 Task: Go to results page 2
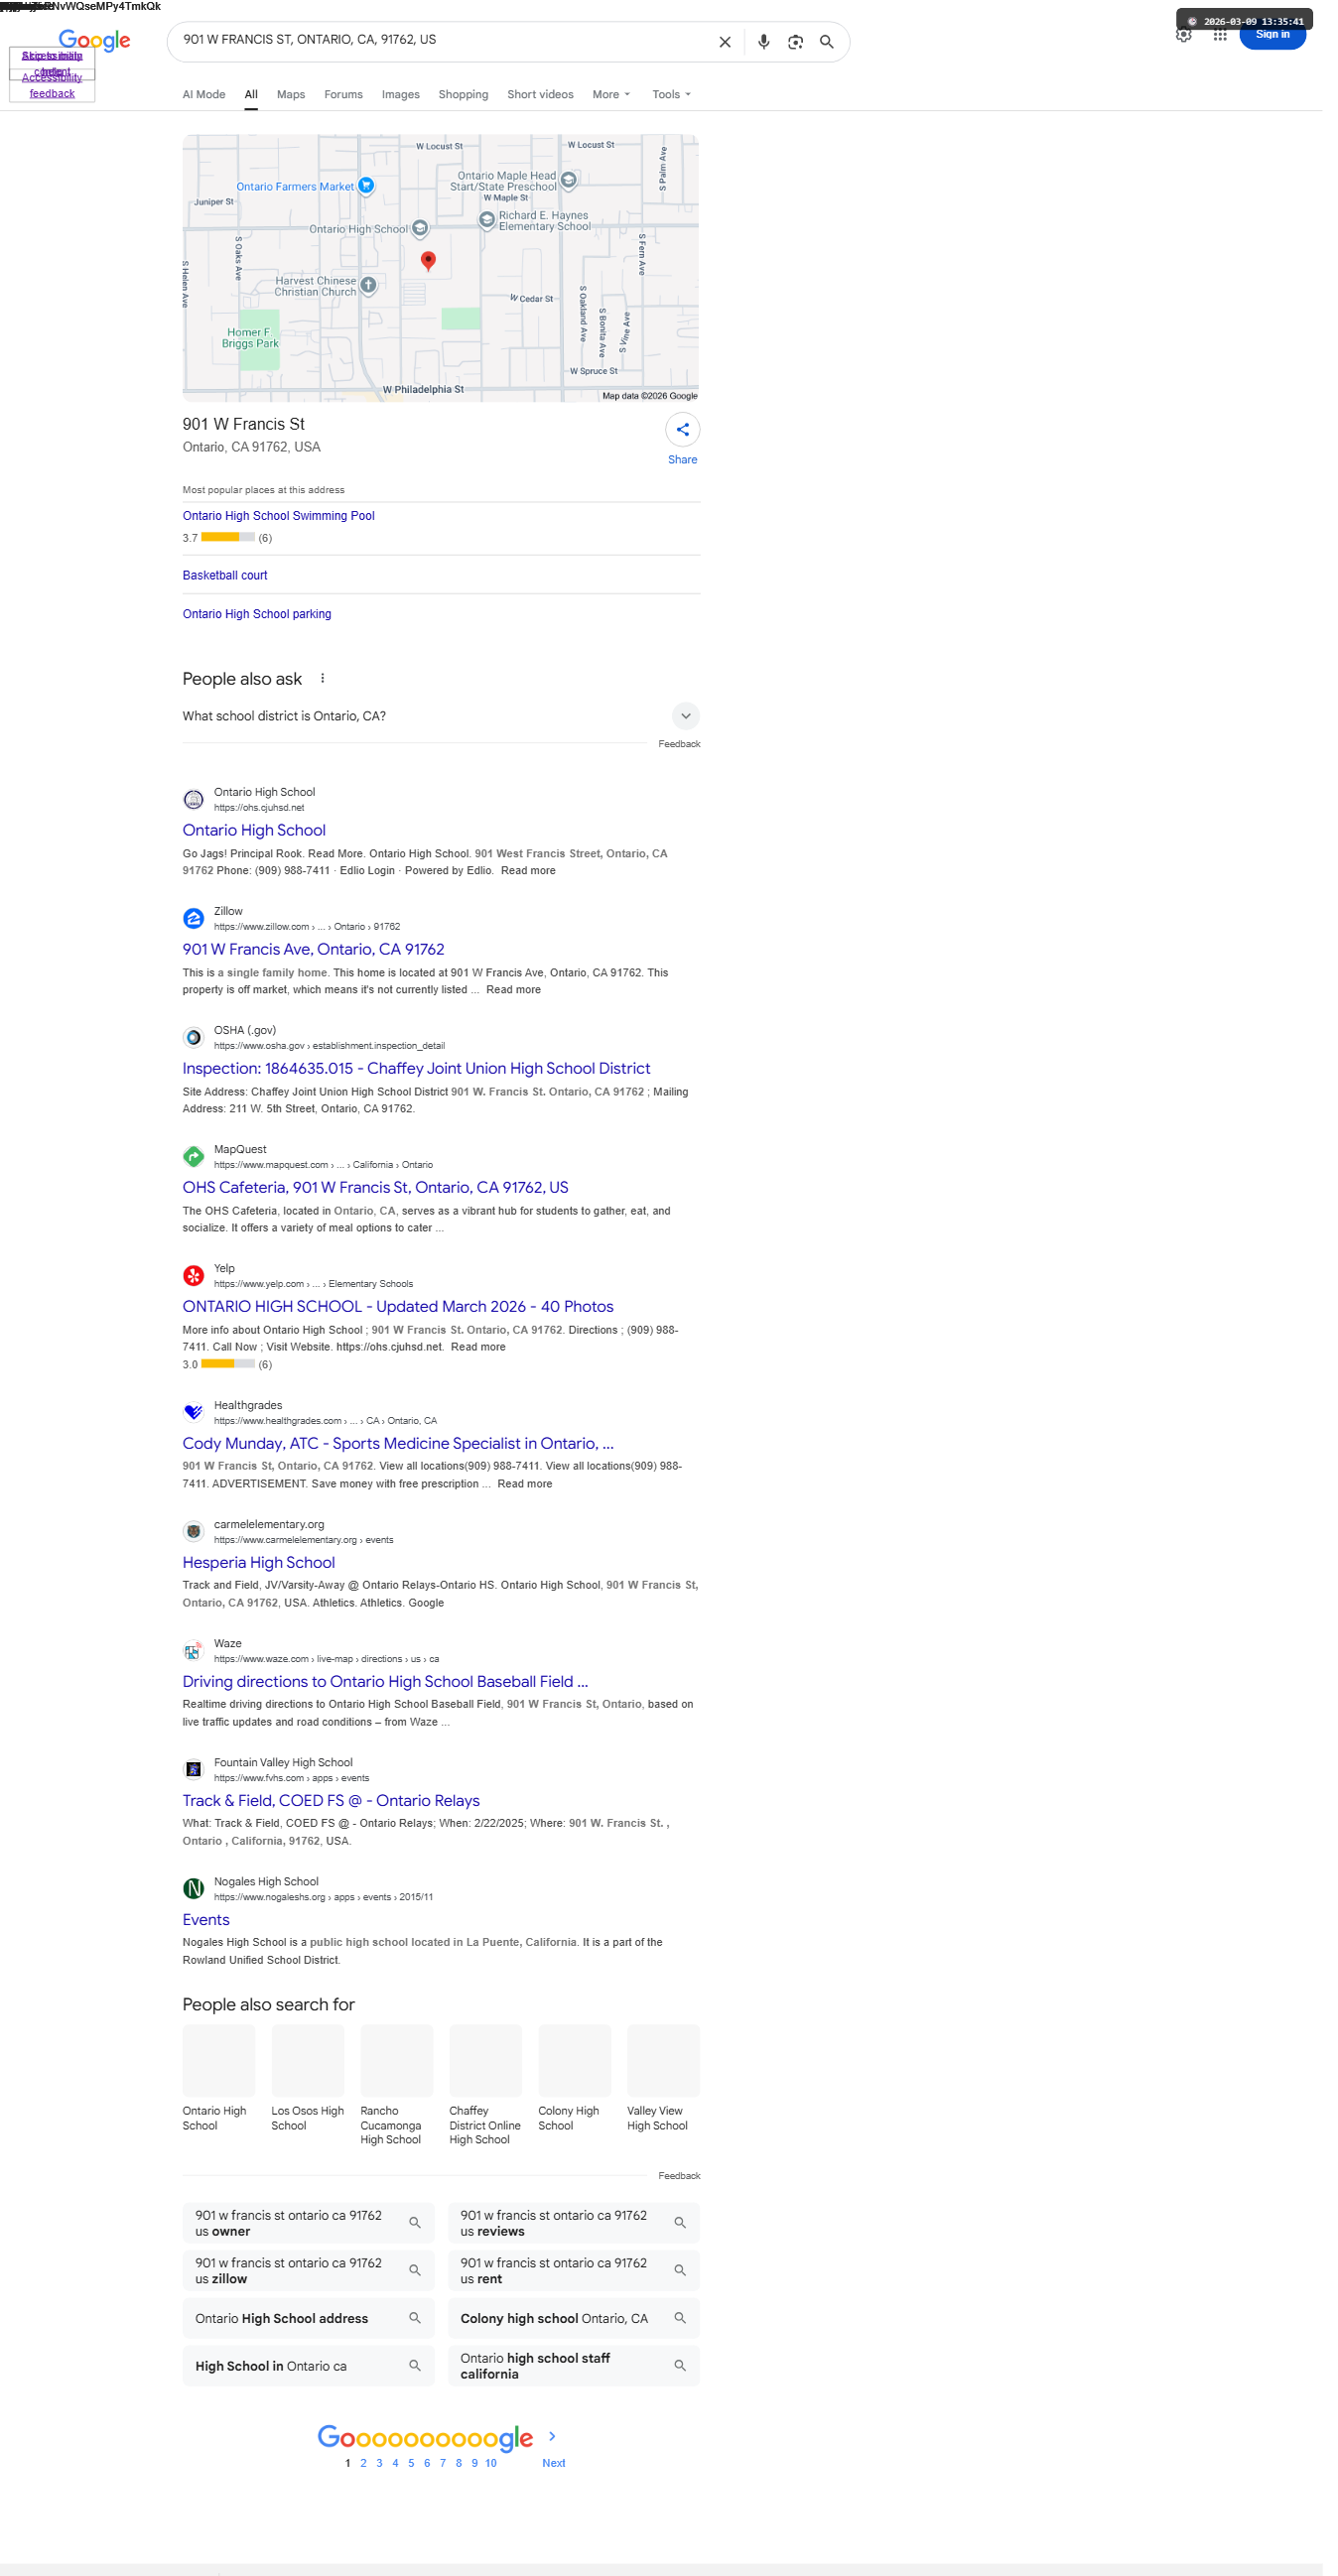pos(367,2489)
